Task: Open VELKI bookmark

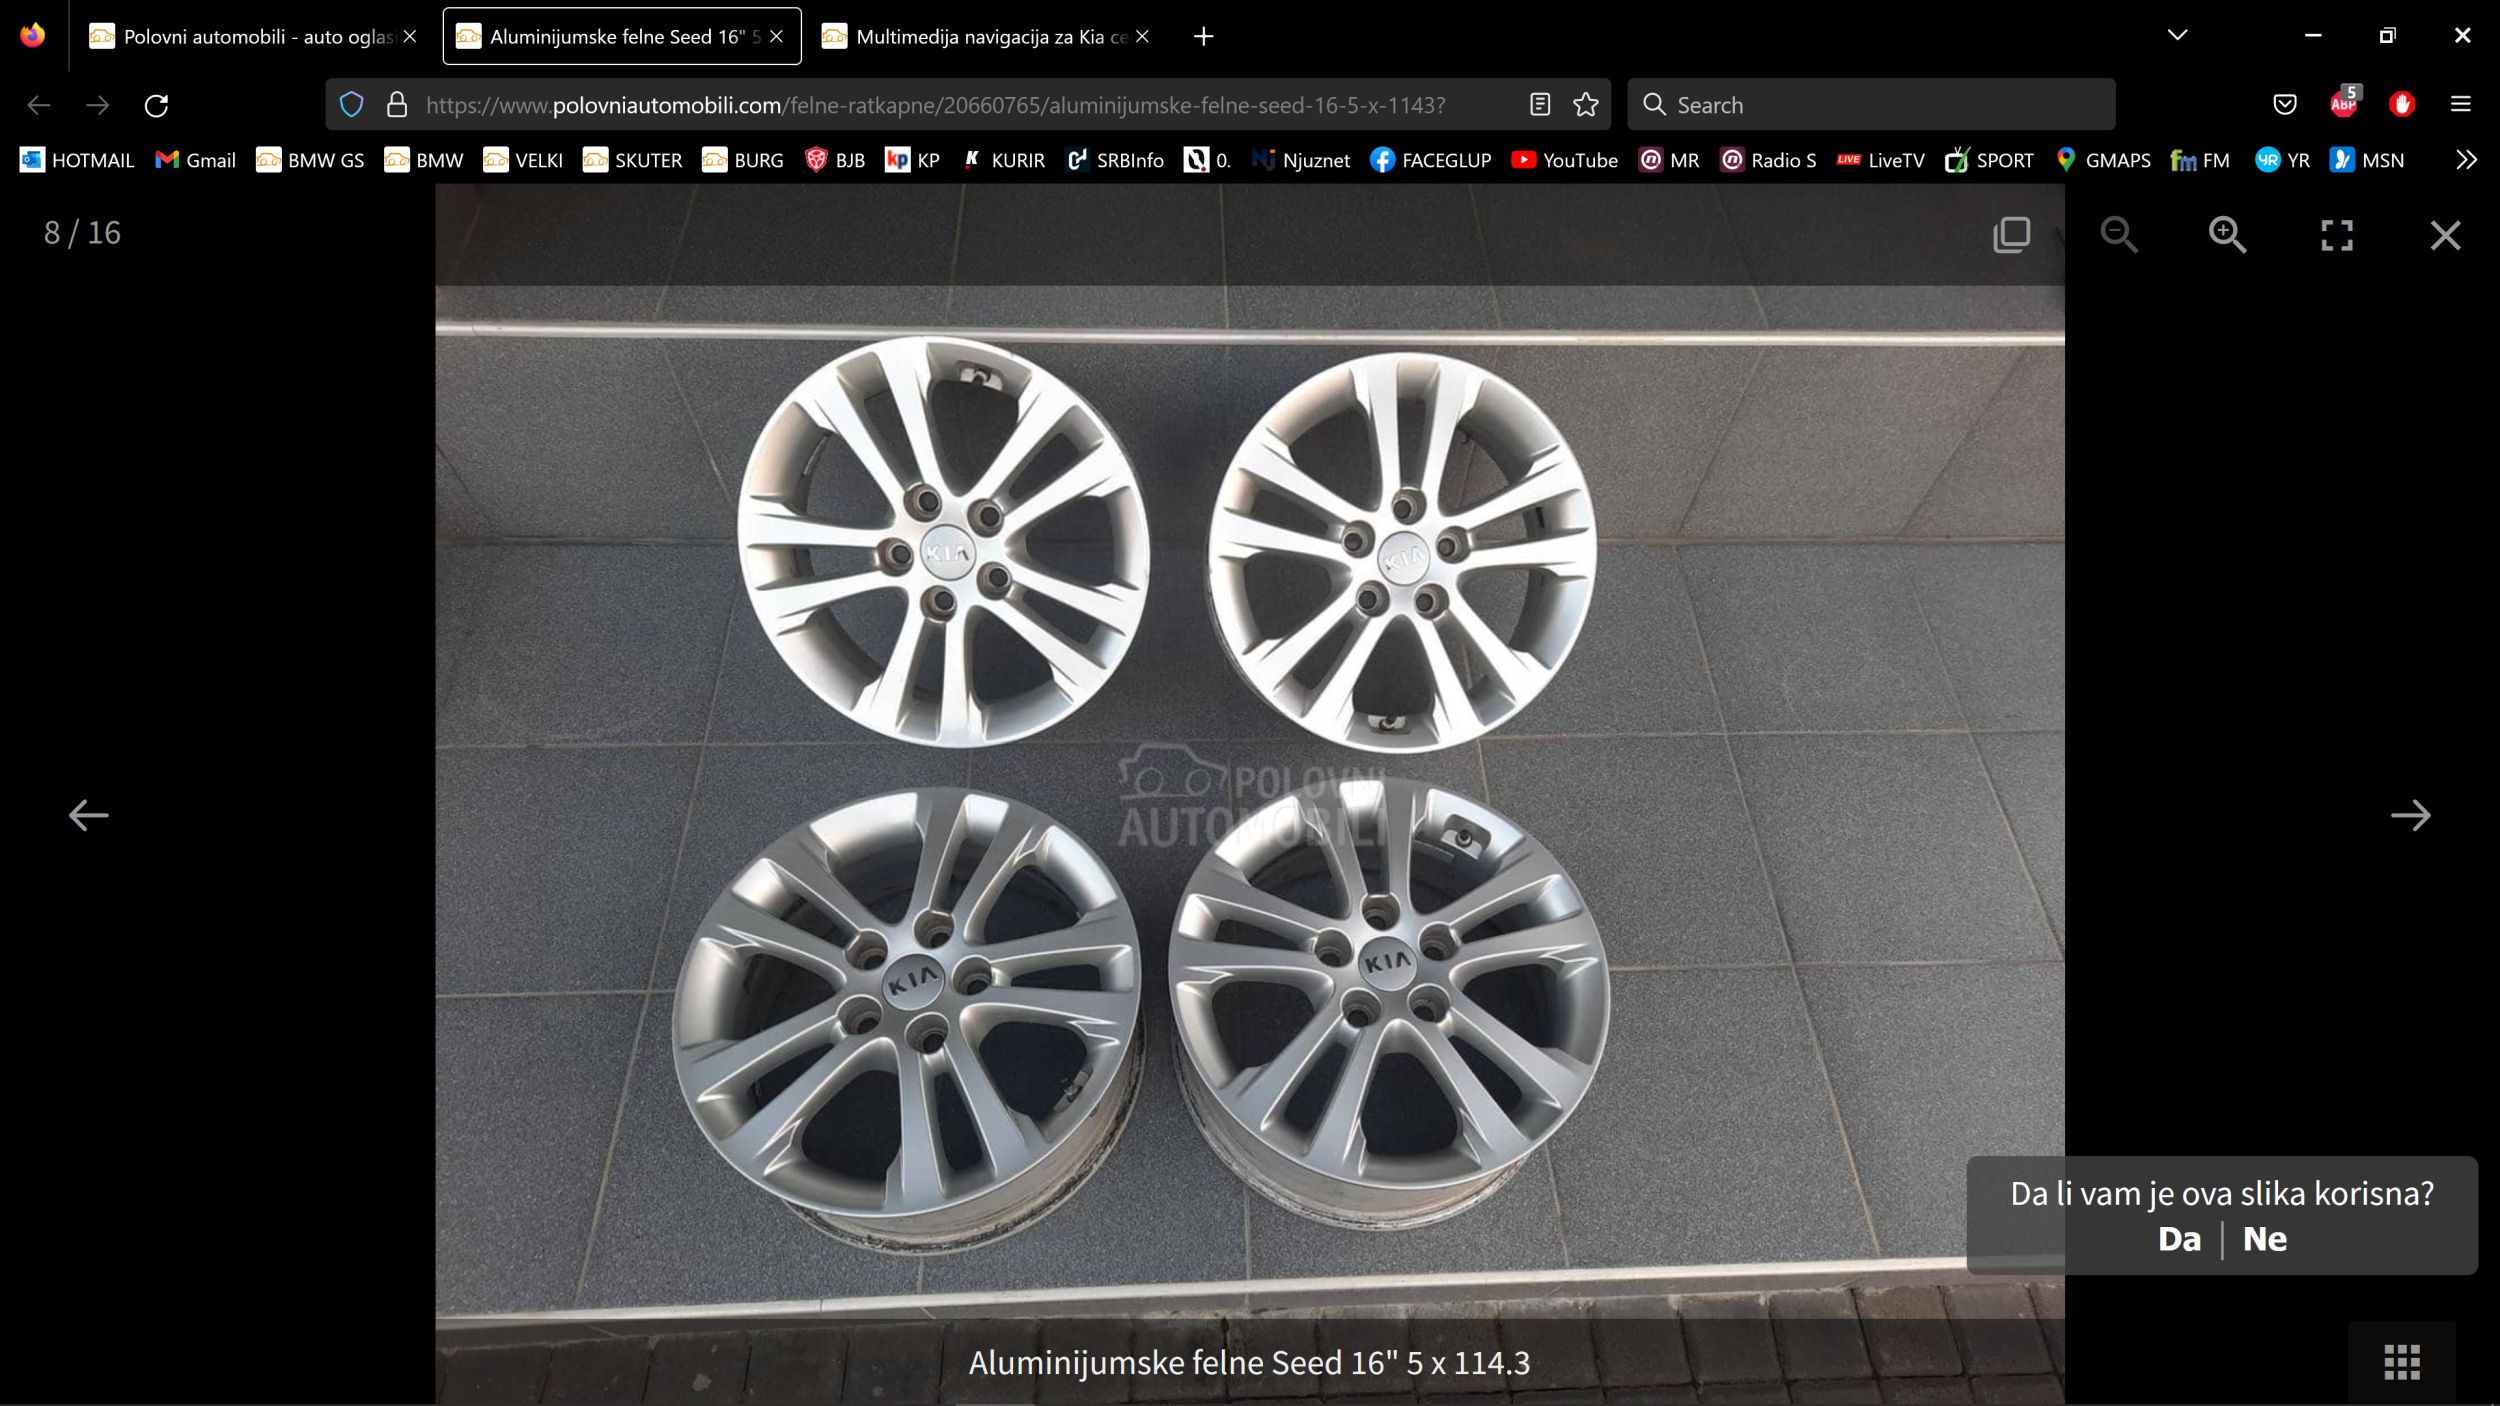Action: point(523,160)
